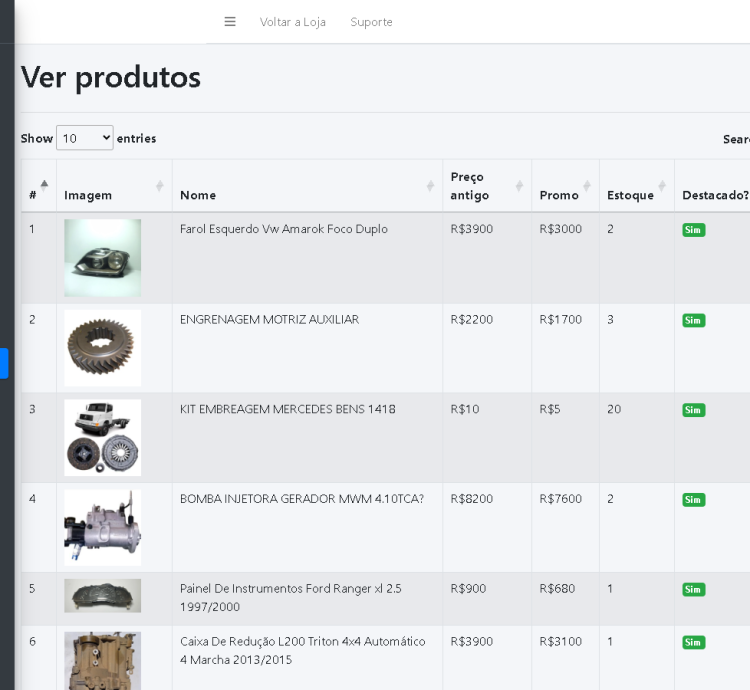Sort table by Preço antigo column
The height and width of the screenshot is (690, 750).
point(487,186)
